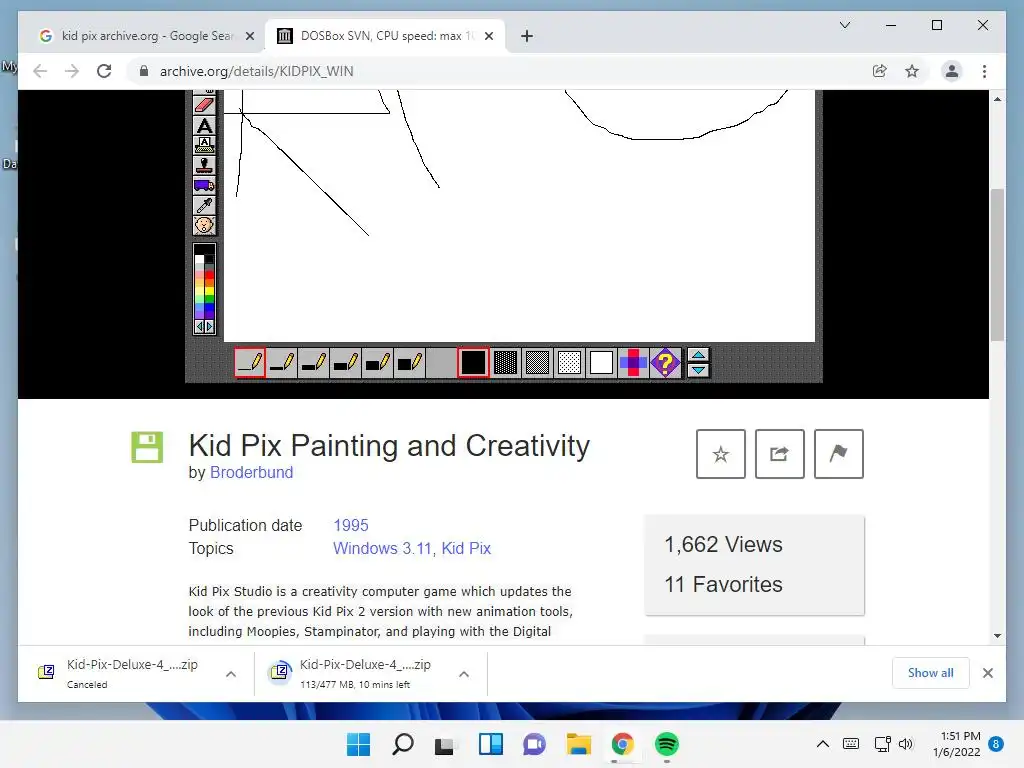Show all downloads

[x=930, y=673]
